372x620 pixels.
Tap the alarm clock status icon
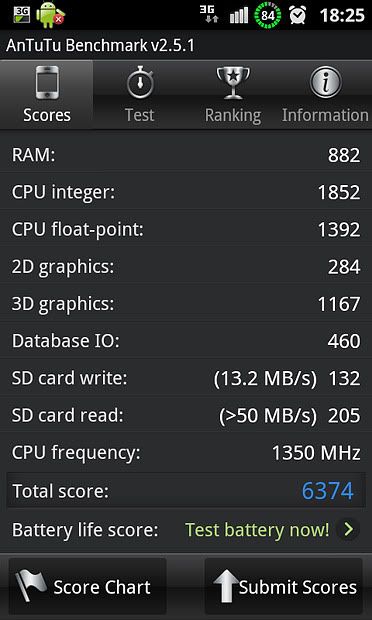pyautogui.click(x=298, y=15)
